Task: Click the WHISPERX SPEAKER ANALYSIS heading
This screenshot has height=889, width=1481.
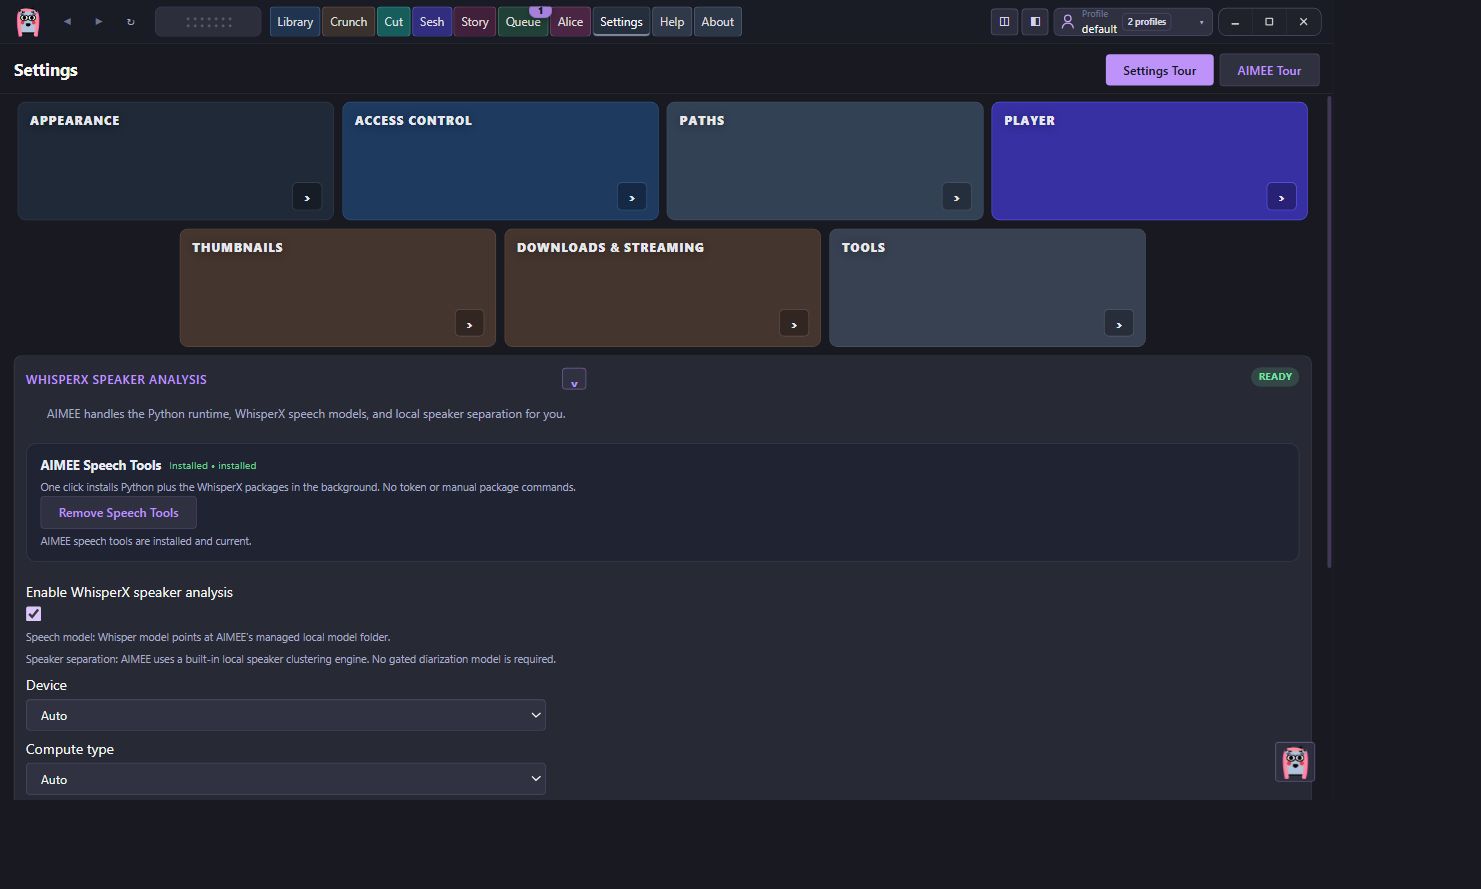Action: pos(116,379)
